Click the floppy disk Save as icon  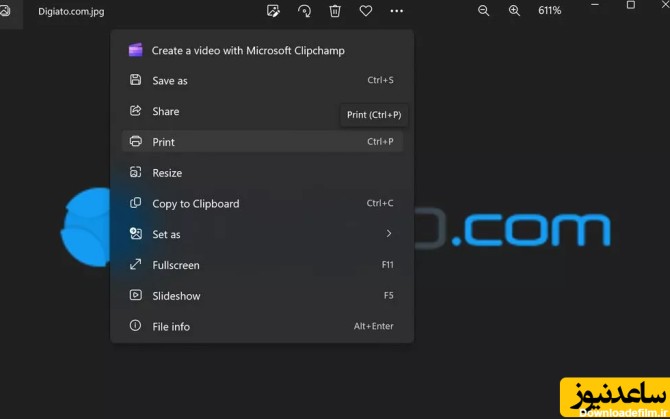coord(135,80)
